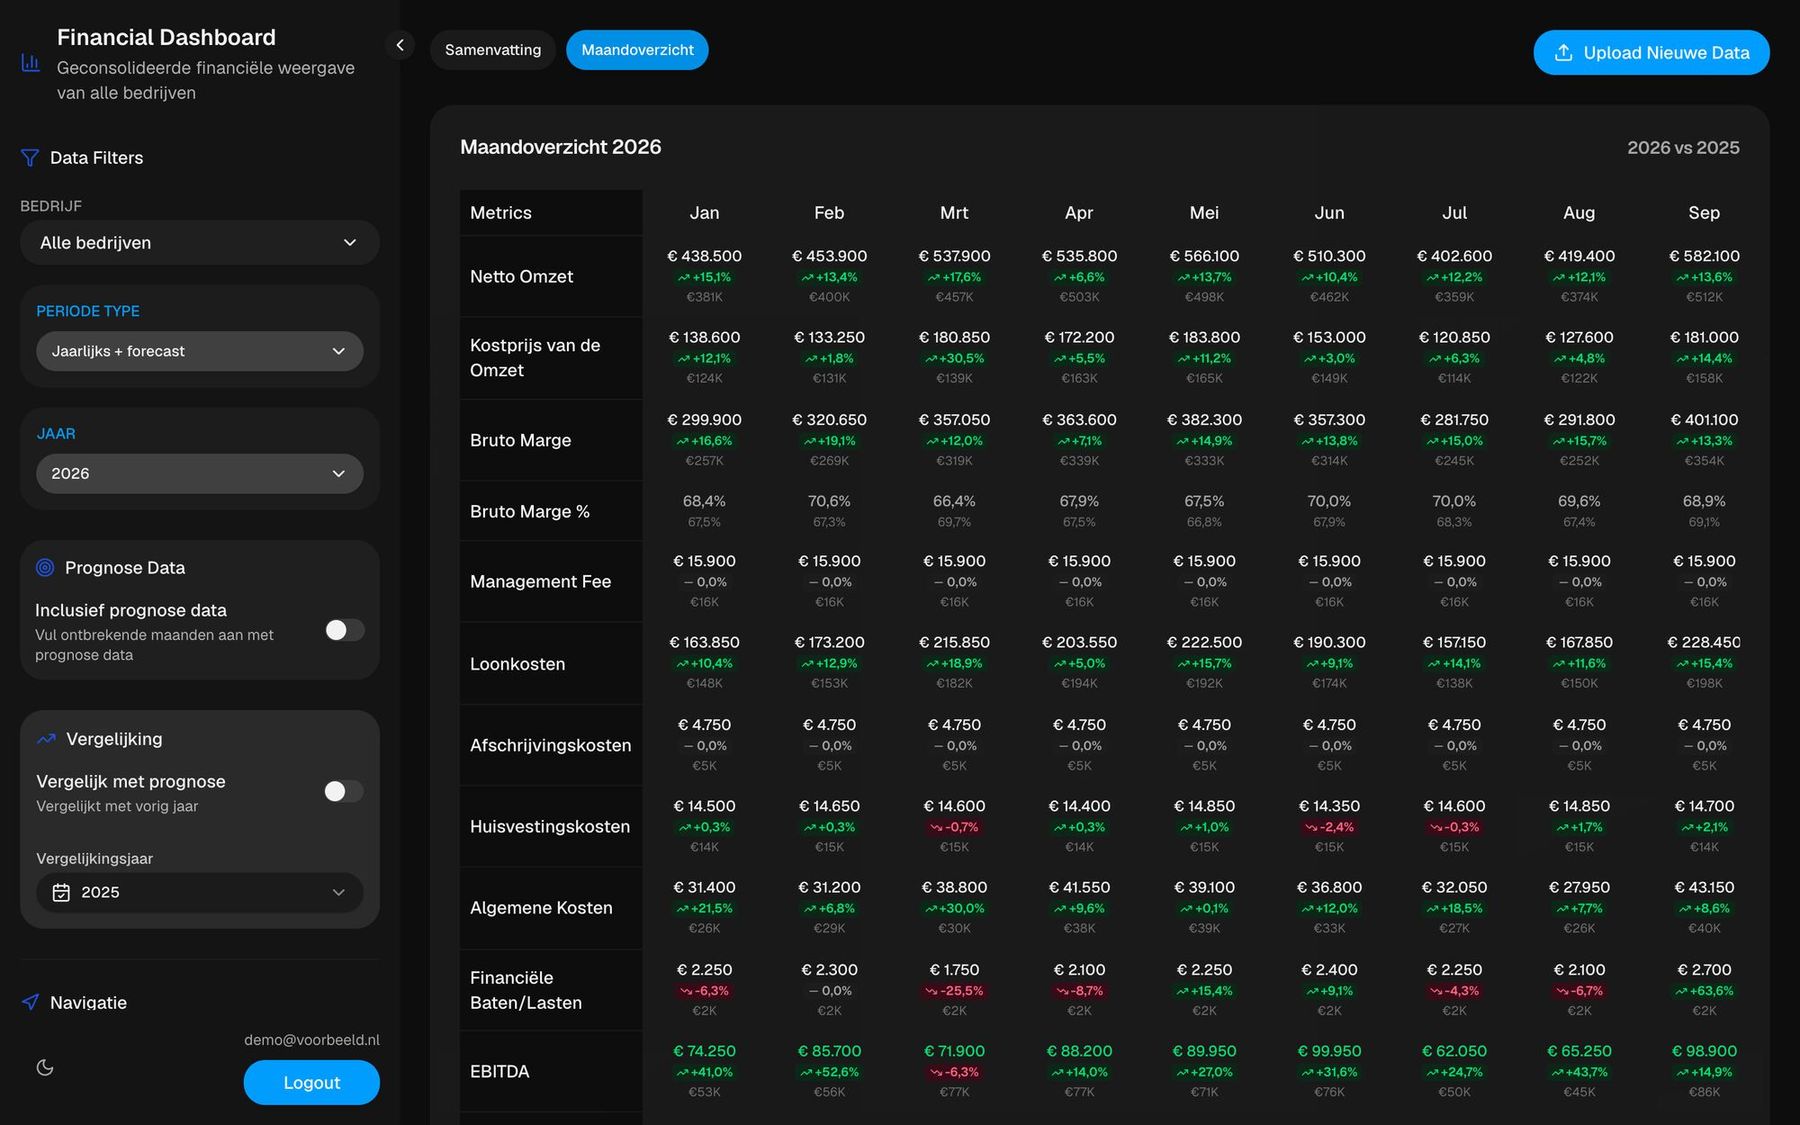1800x1125 pixels.
Task: Click the Algemene Kosten row label
Action: [x=541, y=908]
